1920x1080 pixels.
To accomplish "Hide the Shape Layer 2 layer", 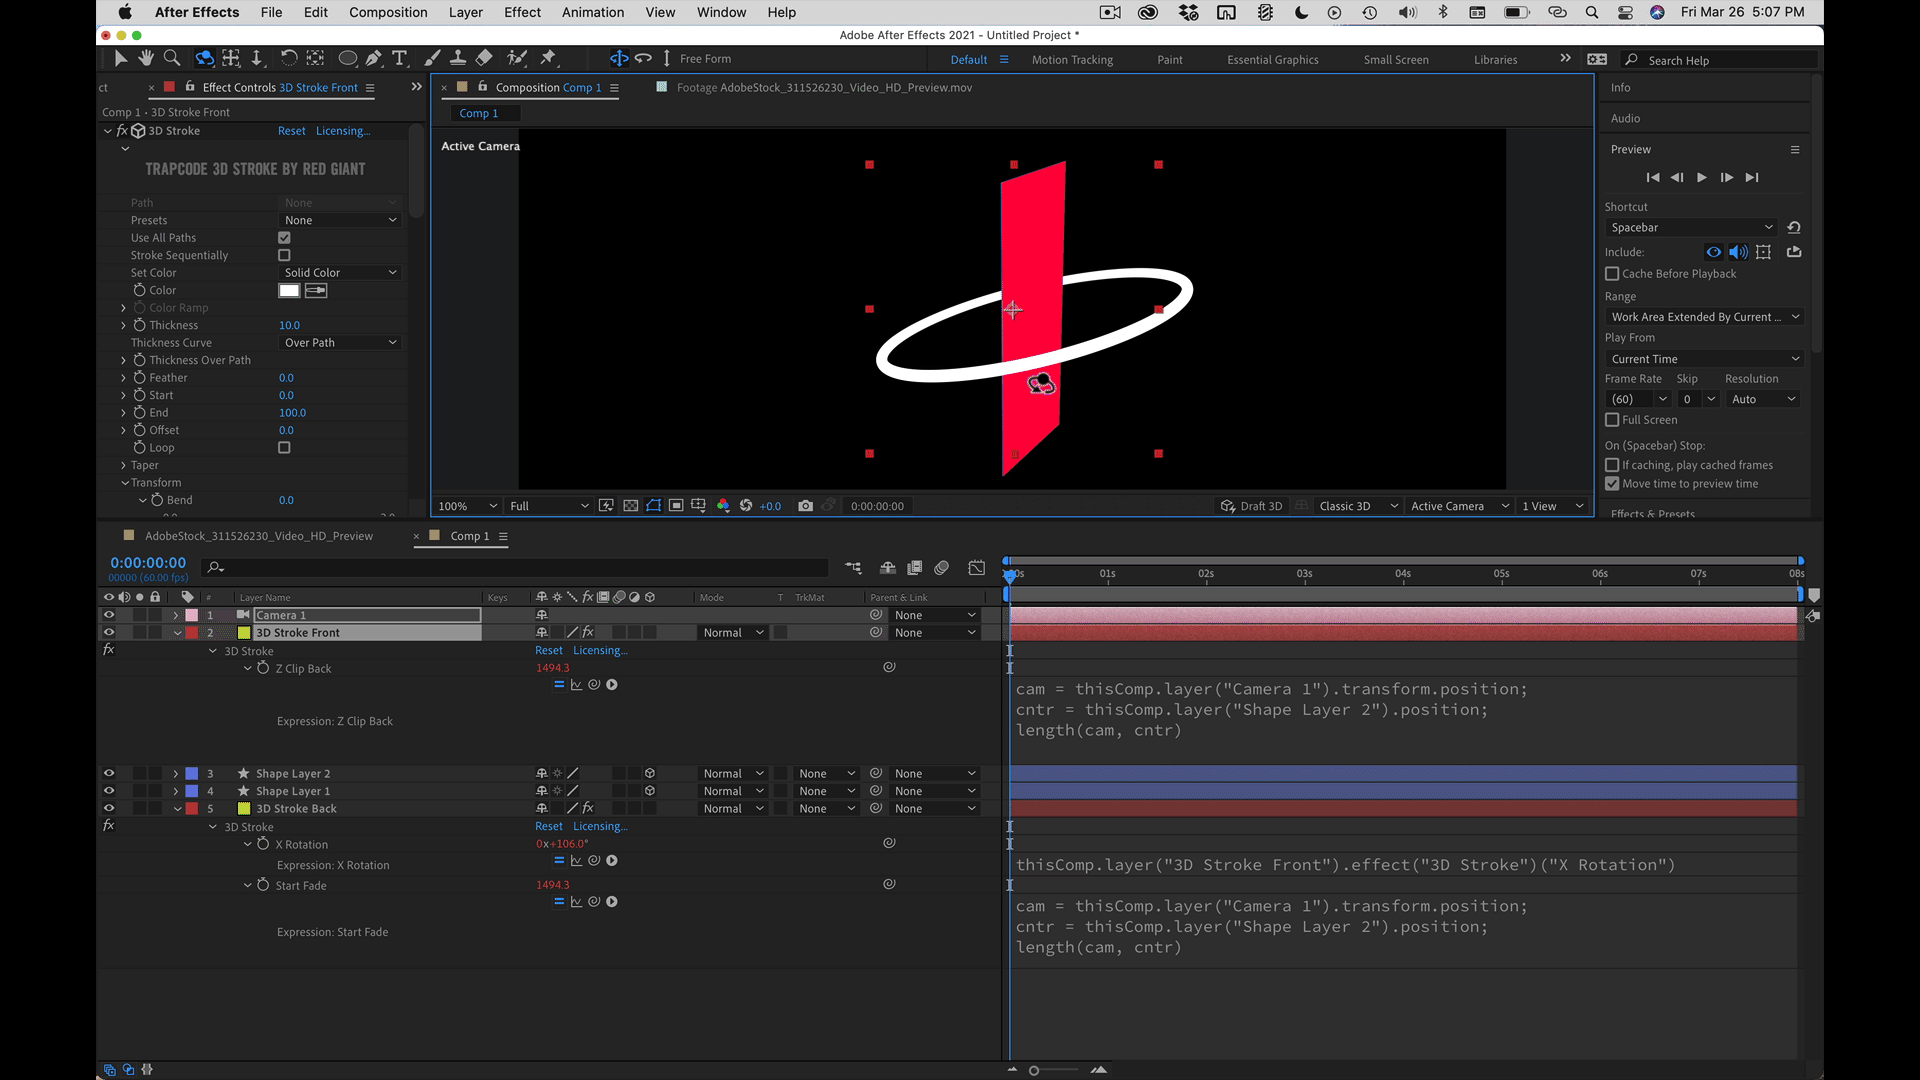I will 109,773.
